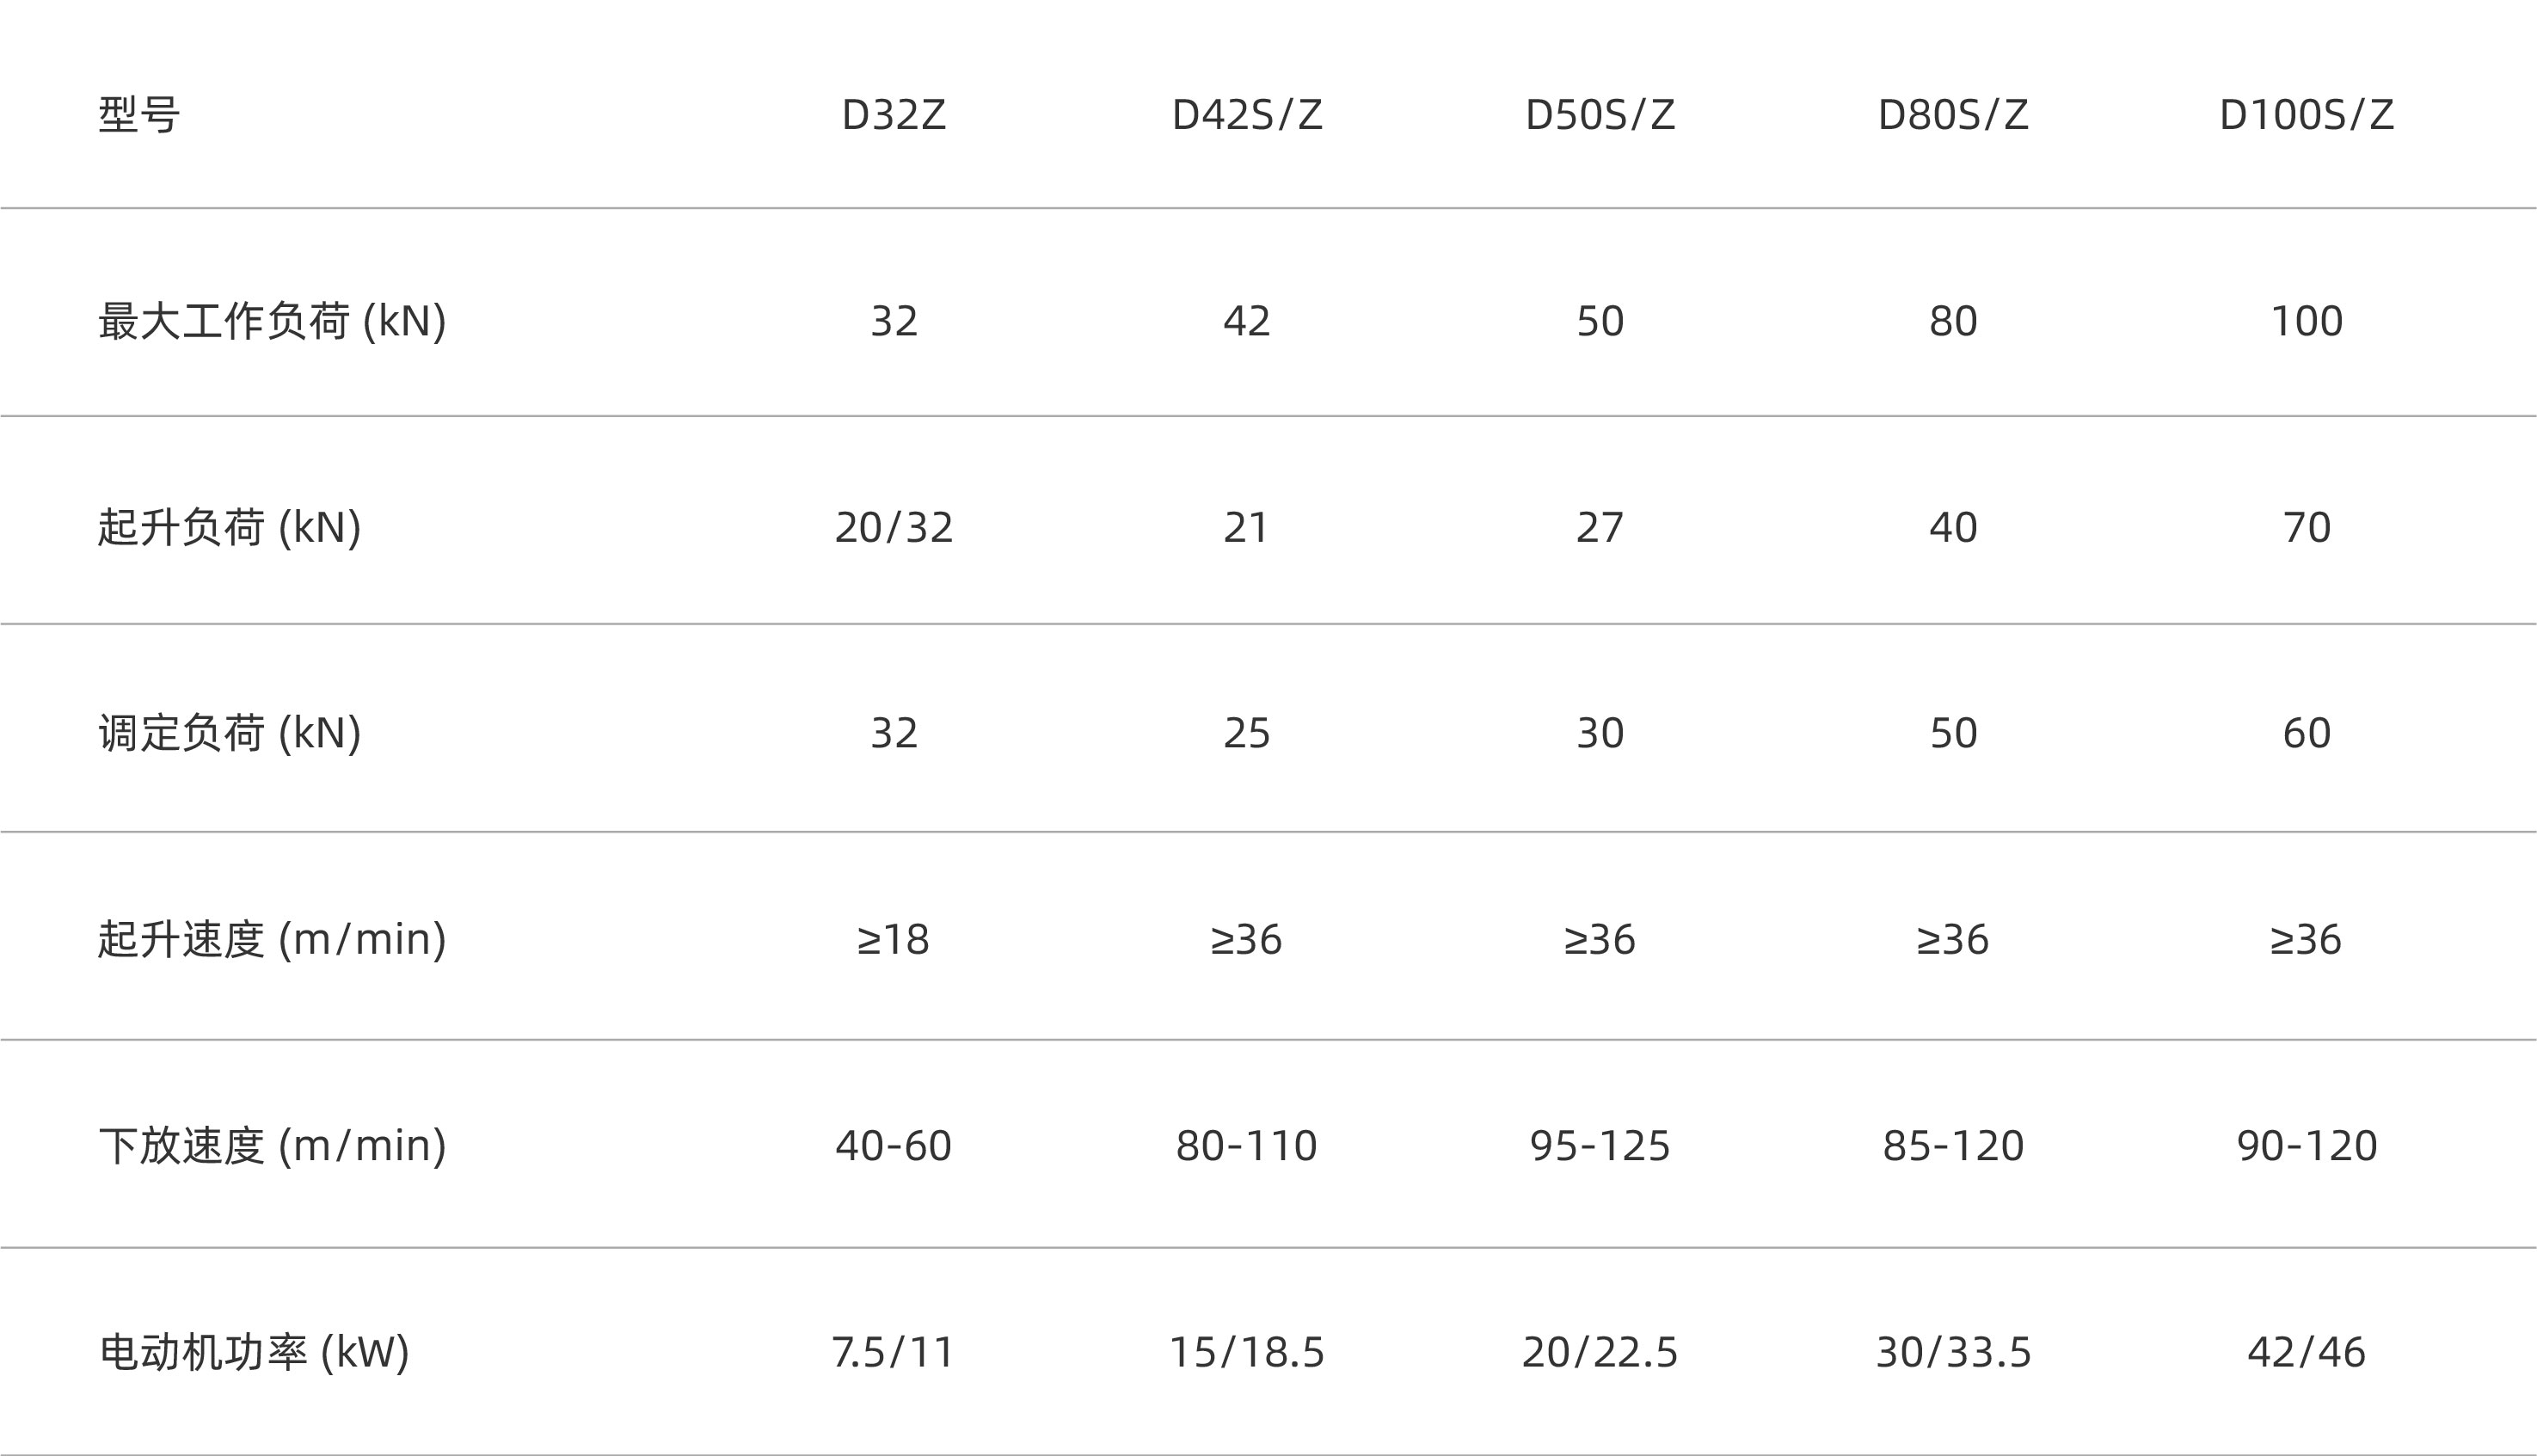Screen dimensions: 2537x1456
Task: Click the 7.5/11 motor power value
Action: coord(893,1353)
